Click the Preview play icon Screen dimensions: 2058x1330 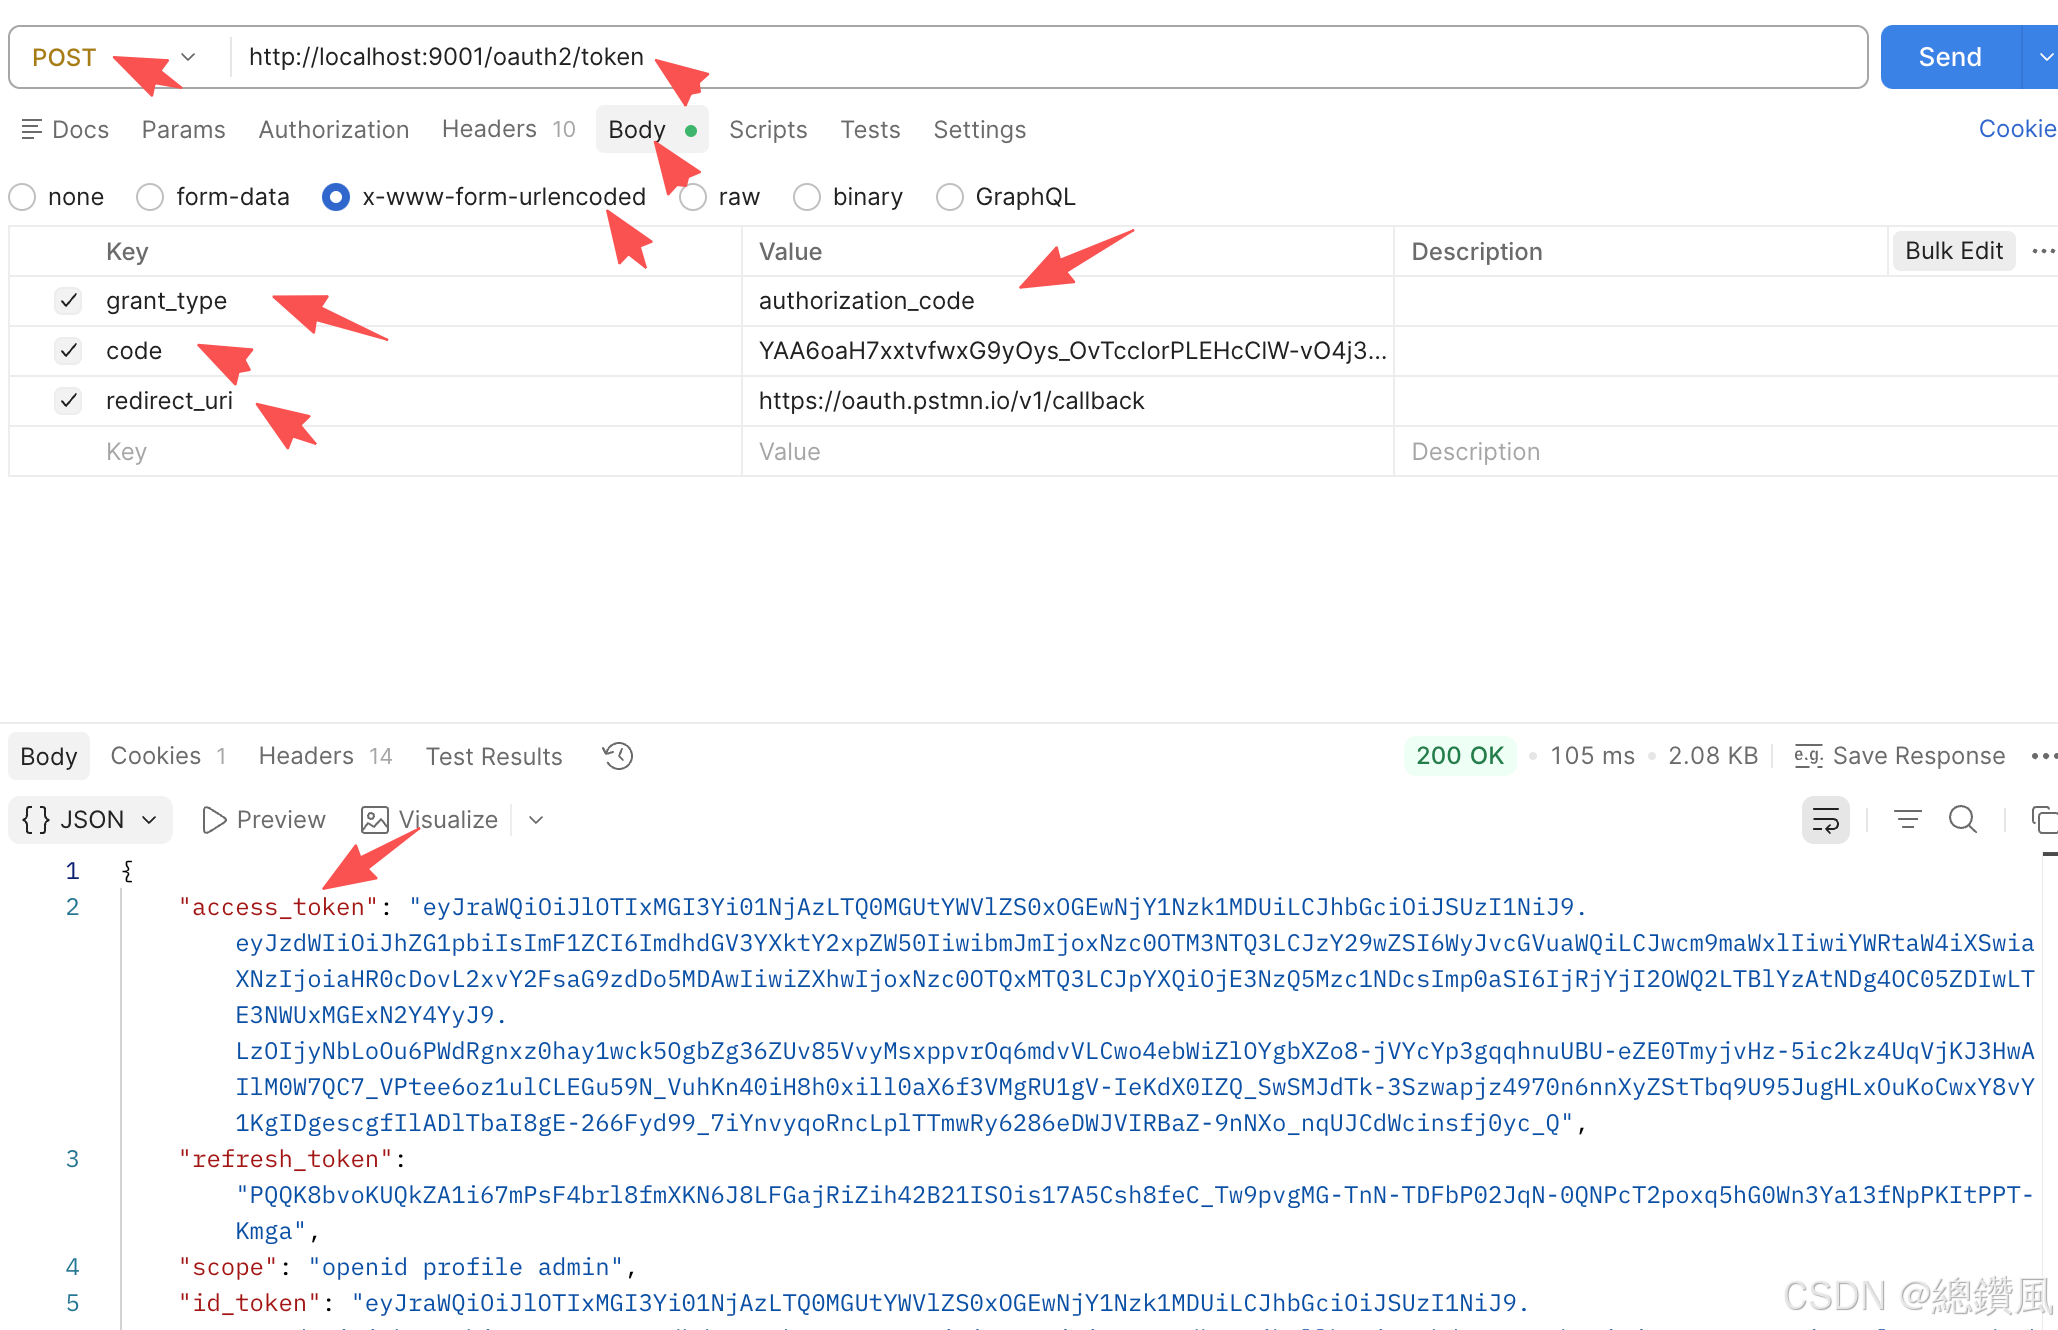tap(213, 820)
